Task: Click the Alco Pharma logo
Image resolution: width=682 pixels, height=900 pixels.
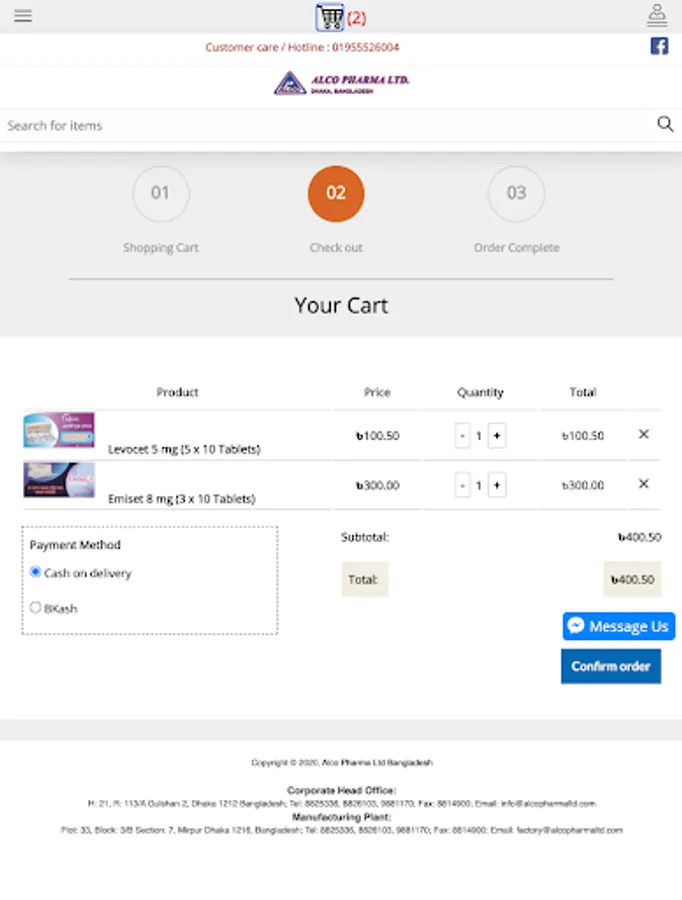Action: pyautogui.click(x=341, y=83)
